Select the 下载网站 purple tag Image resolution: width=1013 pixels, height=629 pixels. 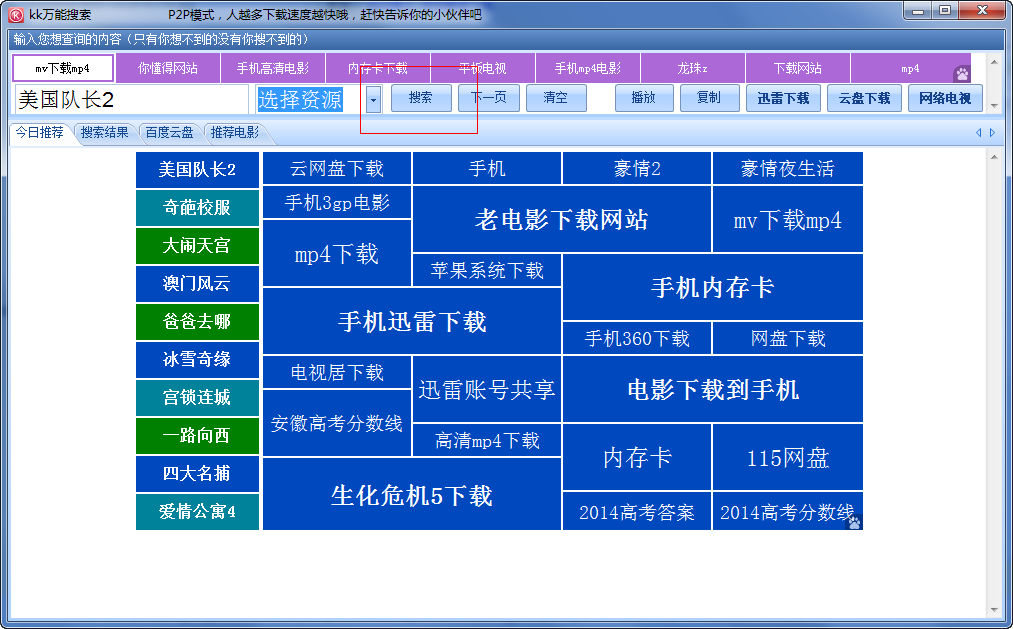tap(798, 68)
